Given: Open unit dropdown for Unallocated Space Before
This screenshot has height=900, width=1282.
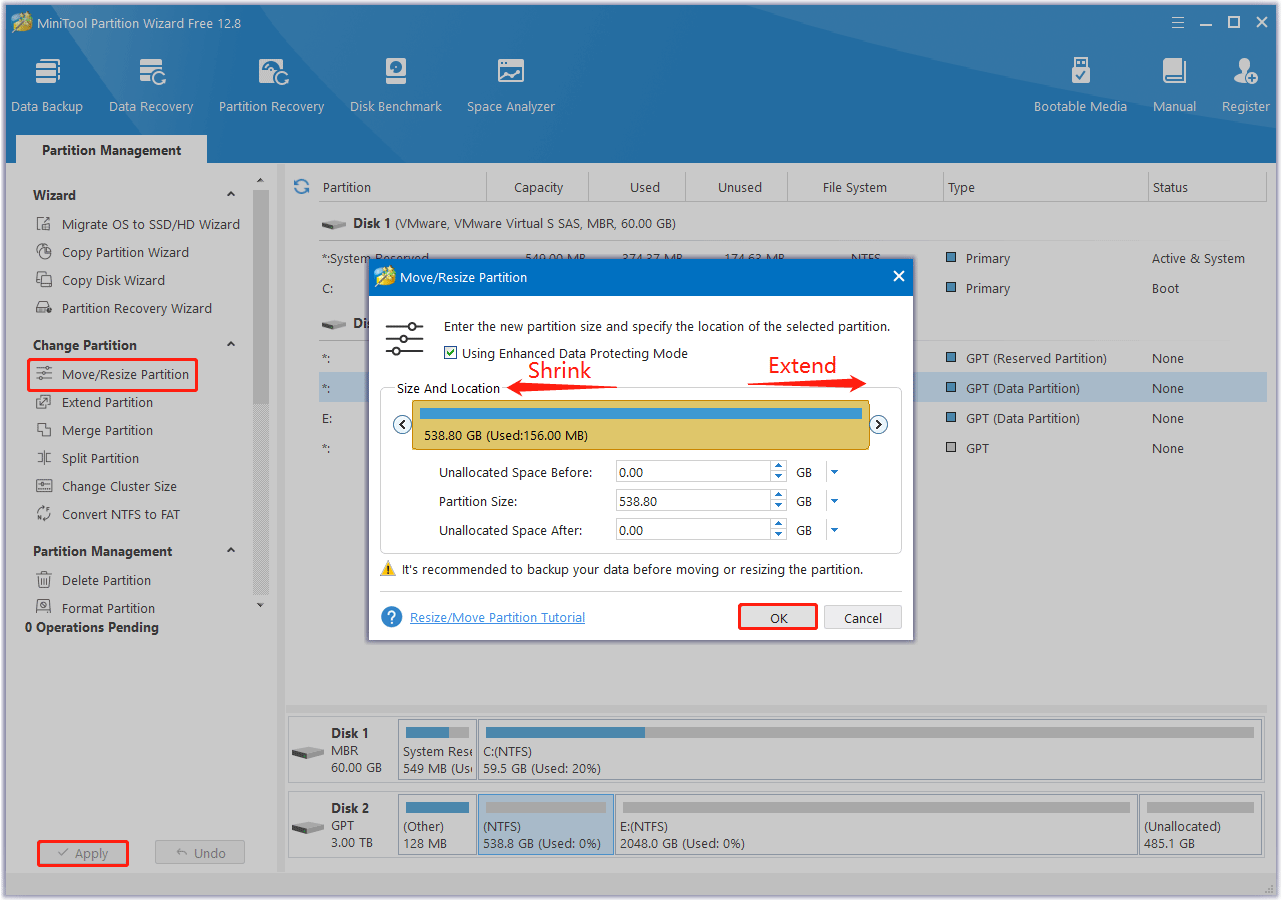Looking at the screenshot, I should [834, 472].
